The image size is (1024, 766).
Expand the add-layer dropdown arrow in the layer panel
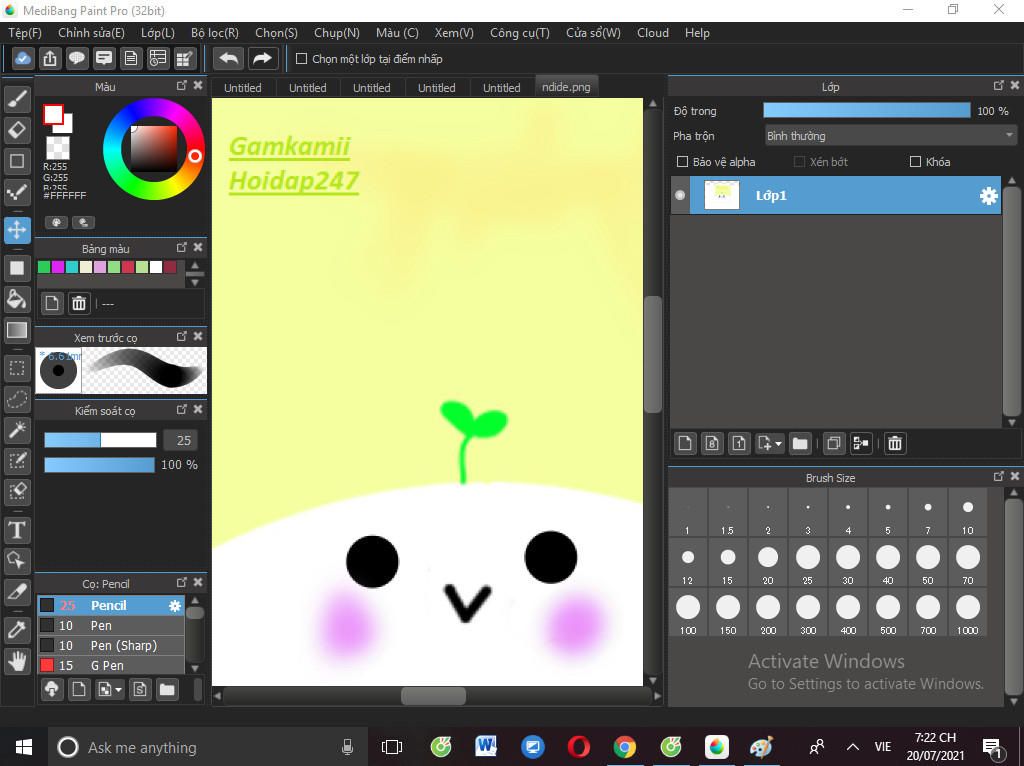click(777, 444)
